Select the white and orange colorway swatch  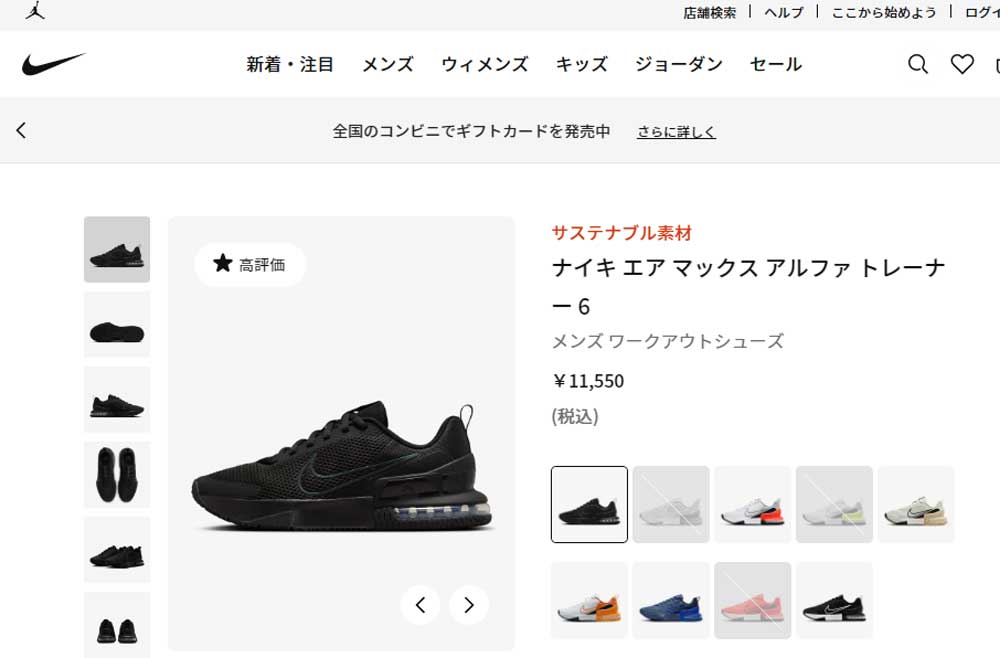click(589, 600)
